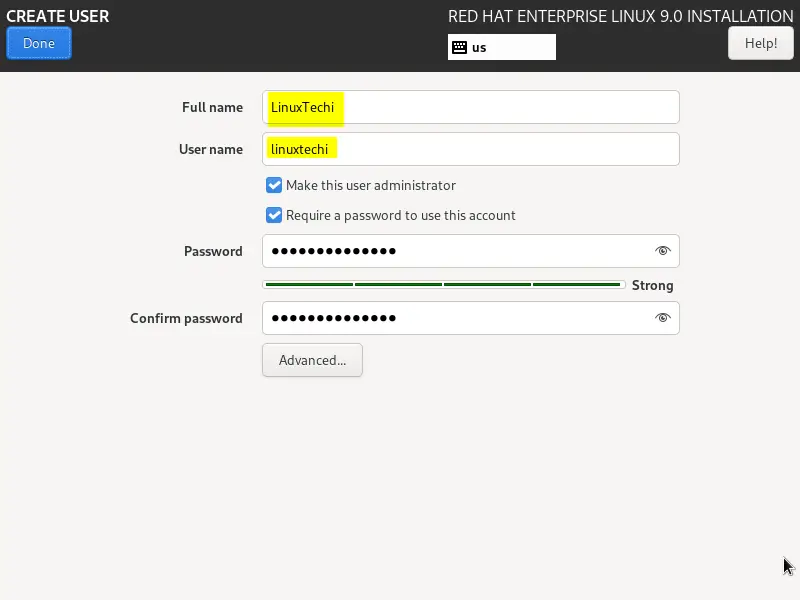Click the green password strength bar

pos(443,285)
